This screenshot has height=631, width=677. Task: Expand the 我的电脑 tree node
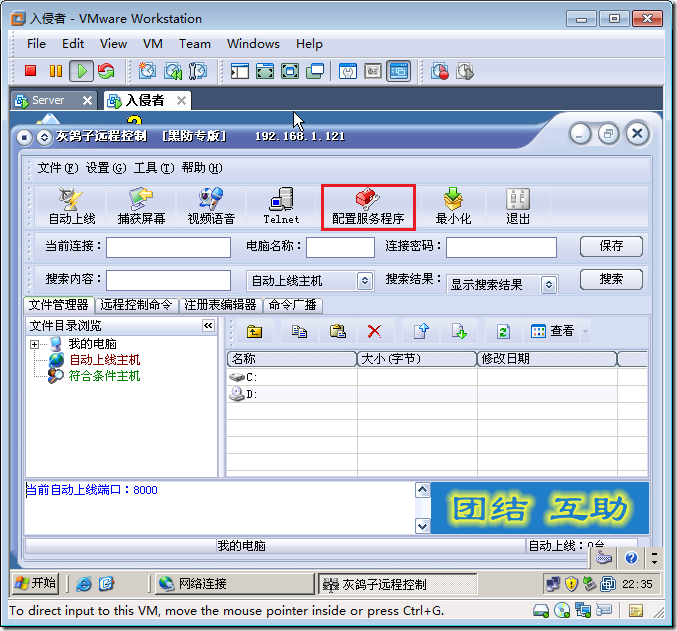click(34, 344)
